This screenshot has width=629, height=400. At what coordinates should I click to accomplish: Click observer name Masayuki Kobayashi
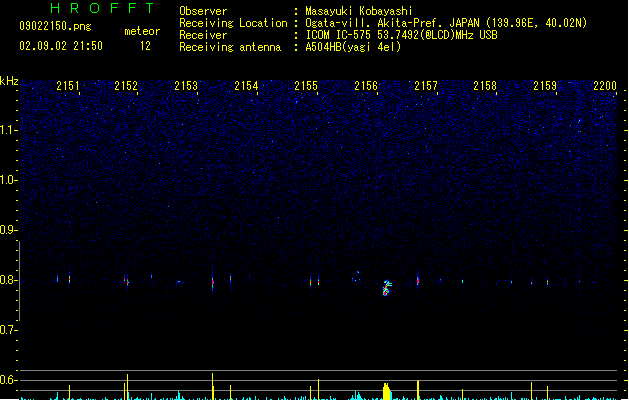click(x=359, y=11)
